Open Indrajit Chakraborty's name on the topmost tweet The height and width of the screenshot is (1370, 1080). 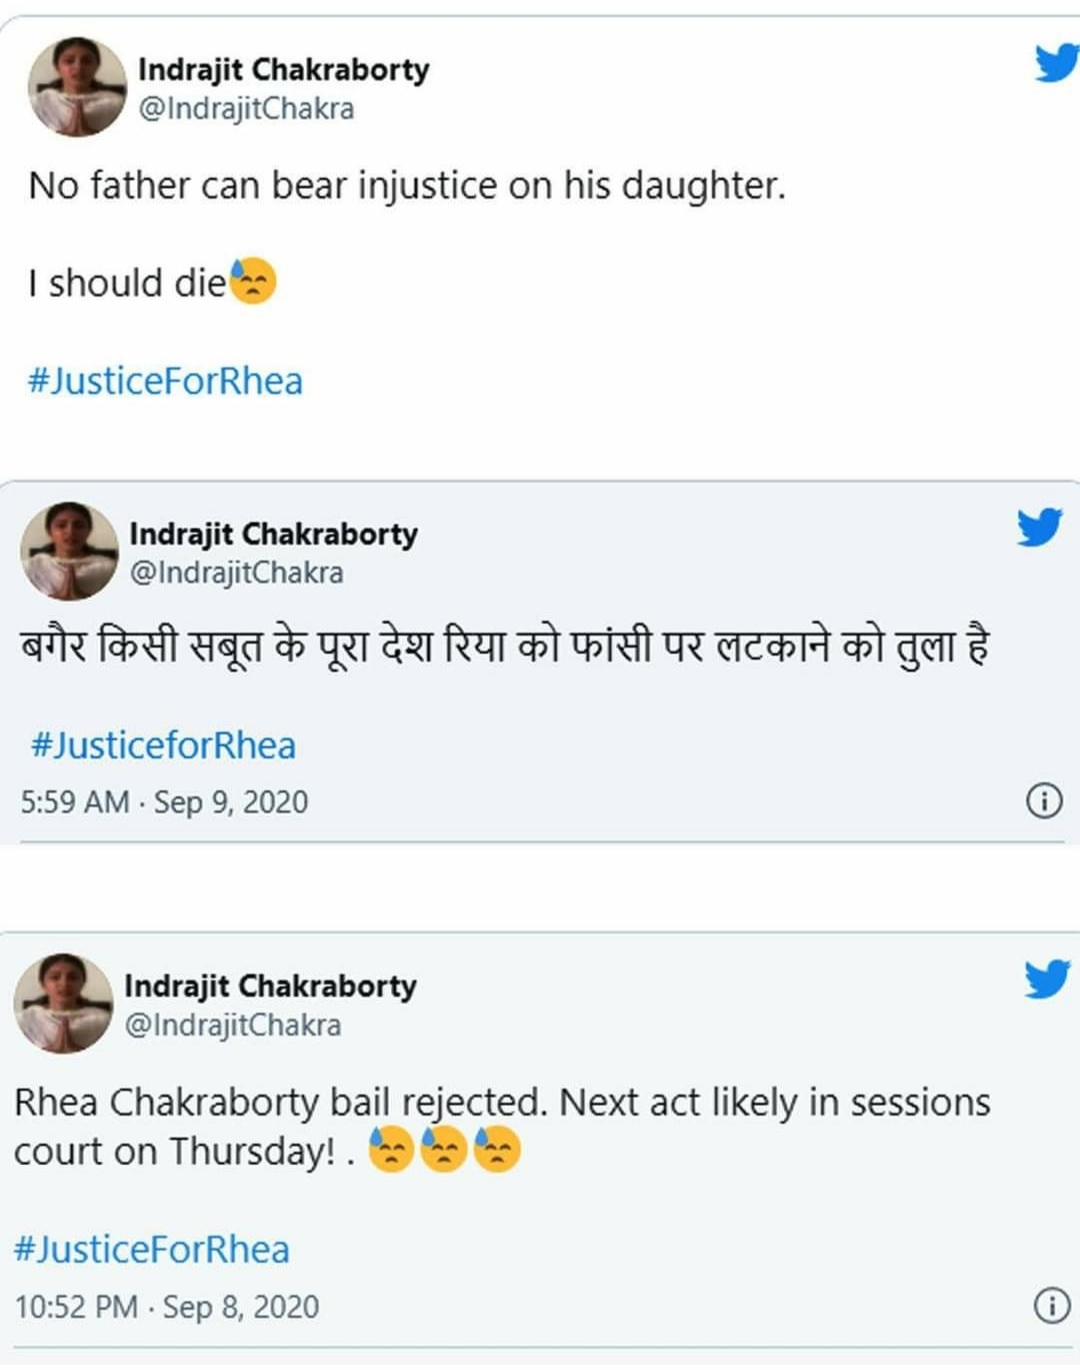point(284,69)
